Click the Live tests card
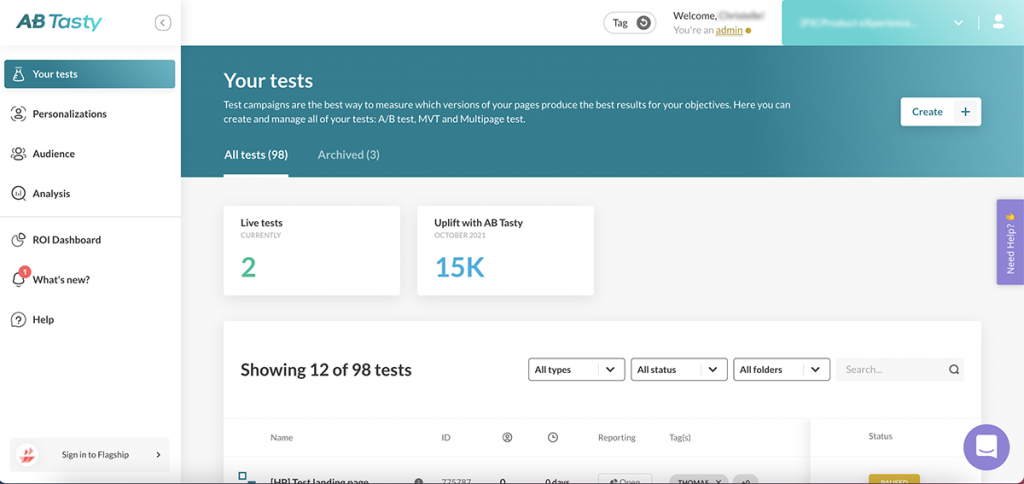 (312, 251)
